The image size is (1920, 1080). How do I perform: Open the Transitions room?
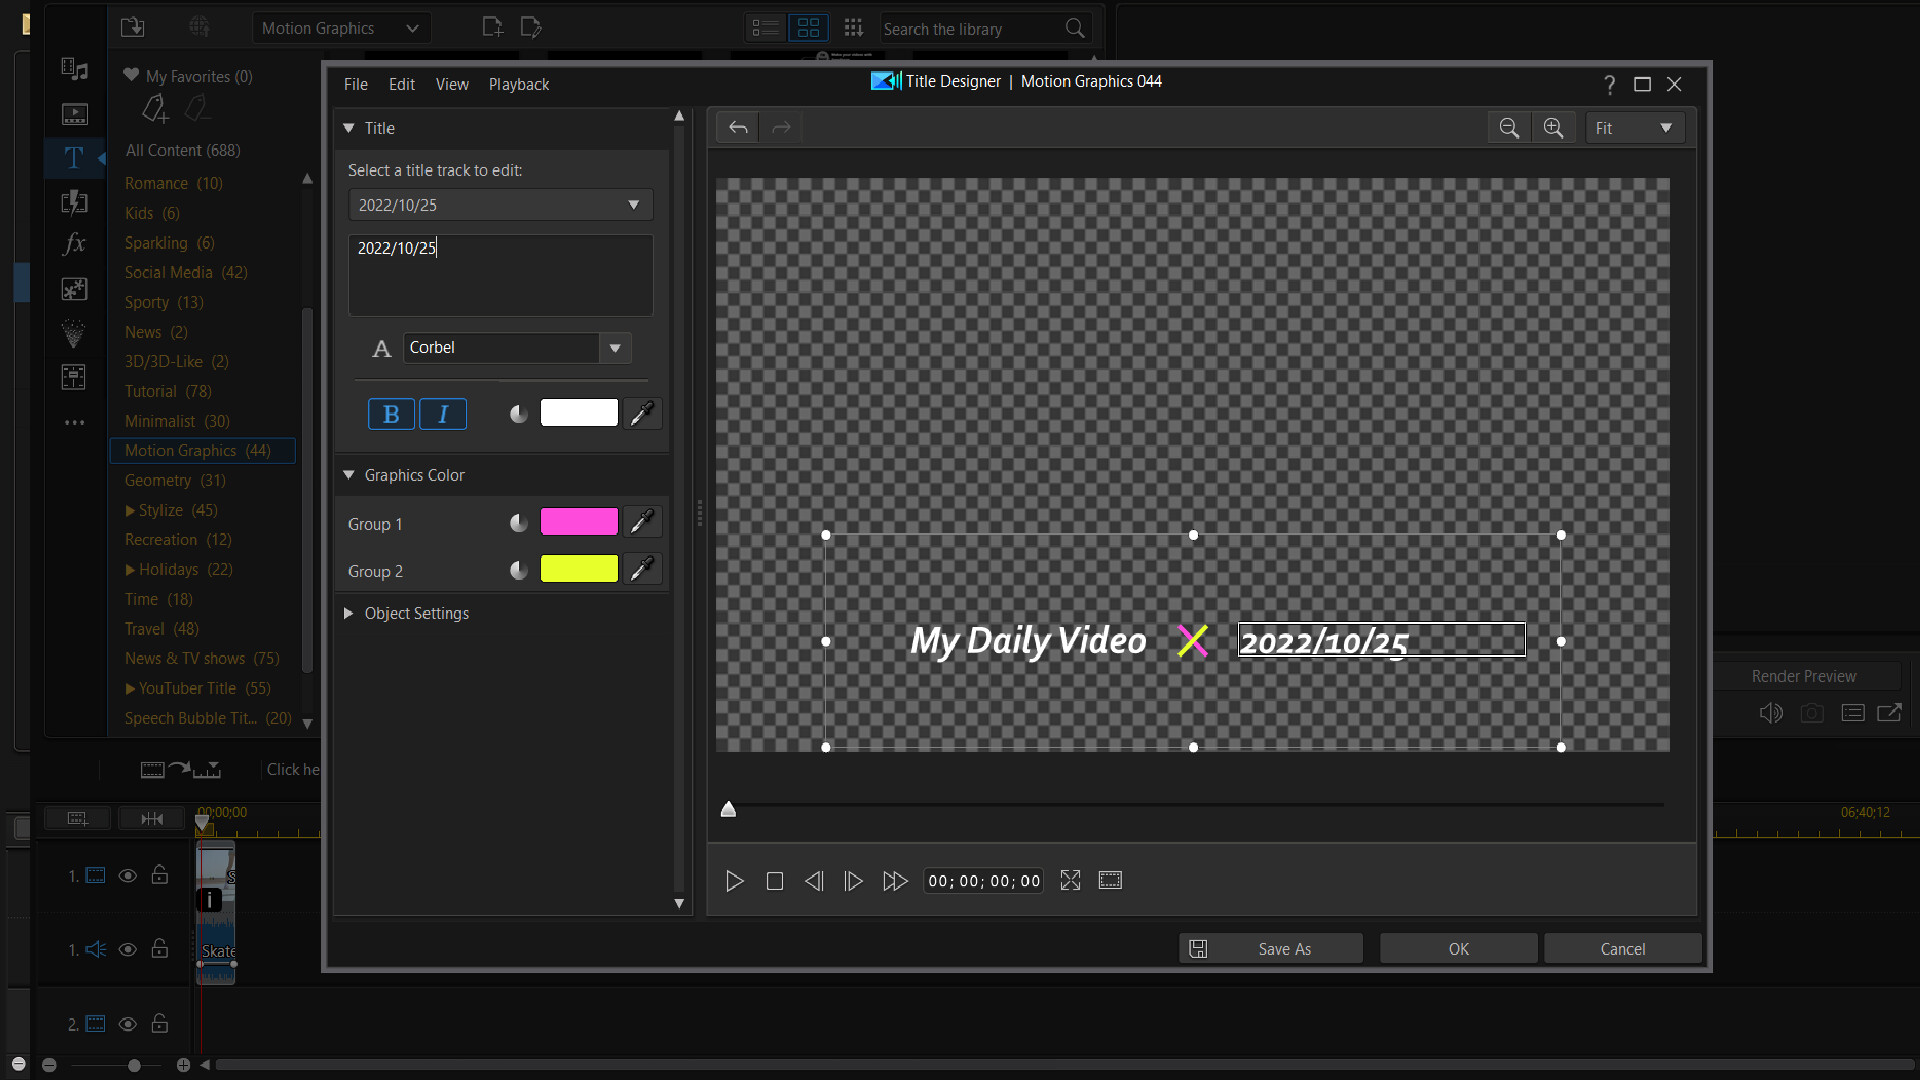(74, 203)
